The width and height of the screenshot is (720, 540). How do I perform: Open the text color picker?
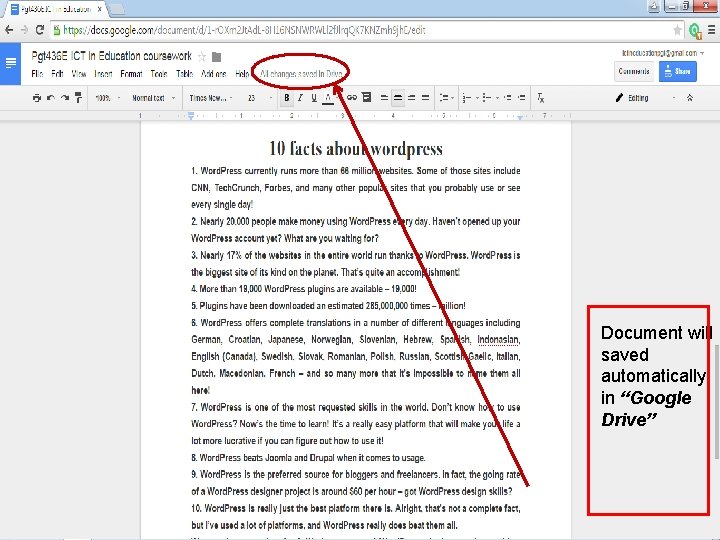[x=328, y=98]
